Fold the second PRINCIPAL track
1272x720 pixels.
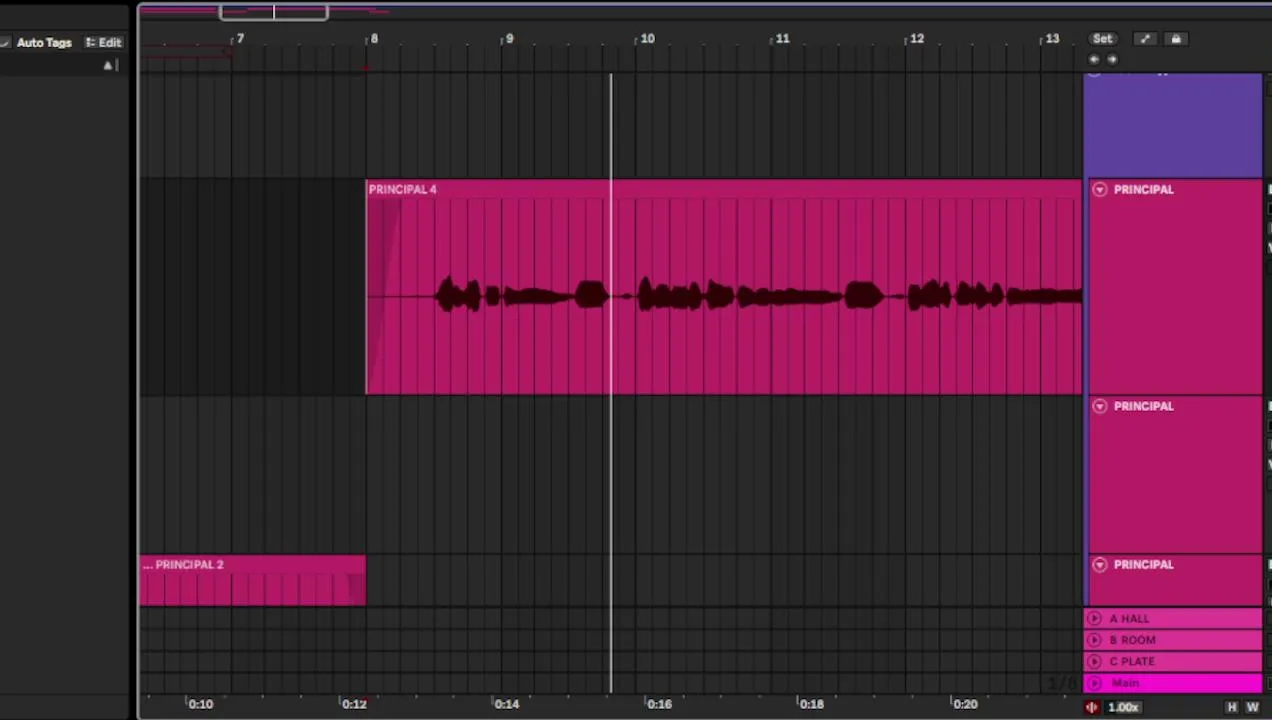1100,406
